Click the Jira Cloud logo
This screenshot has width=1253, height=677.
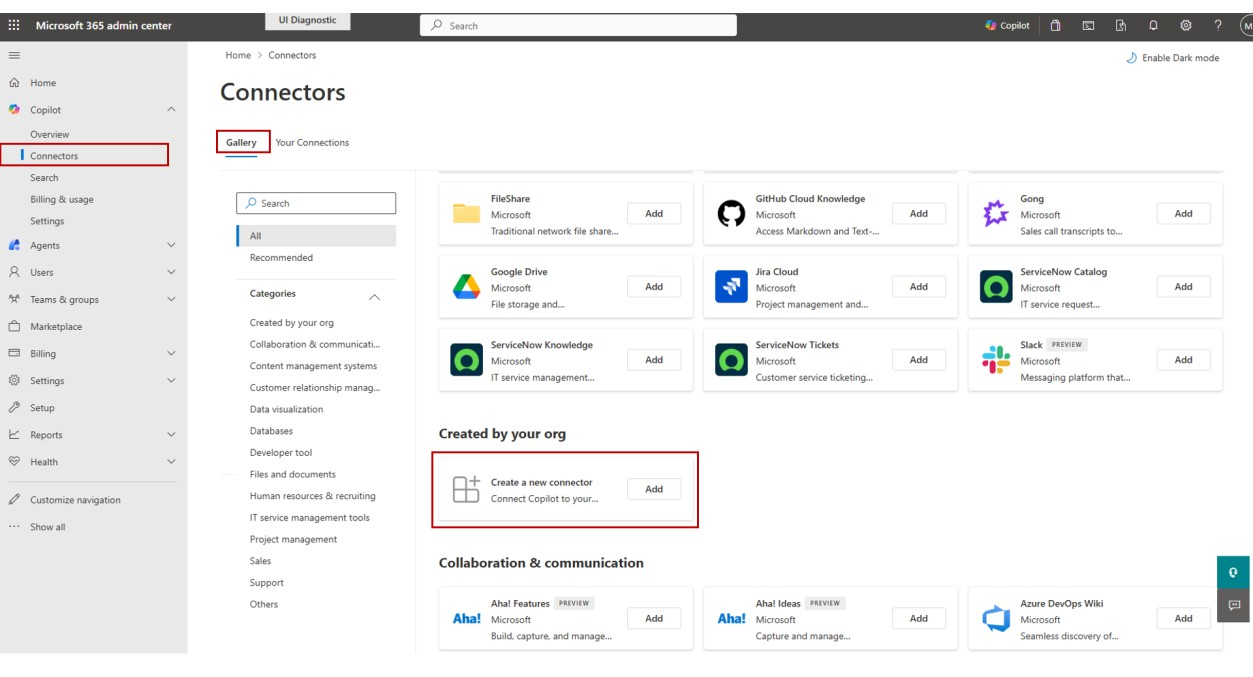tap(731, 287)
